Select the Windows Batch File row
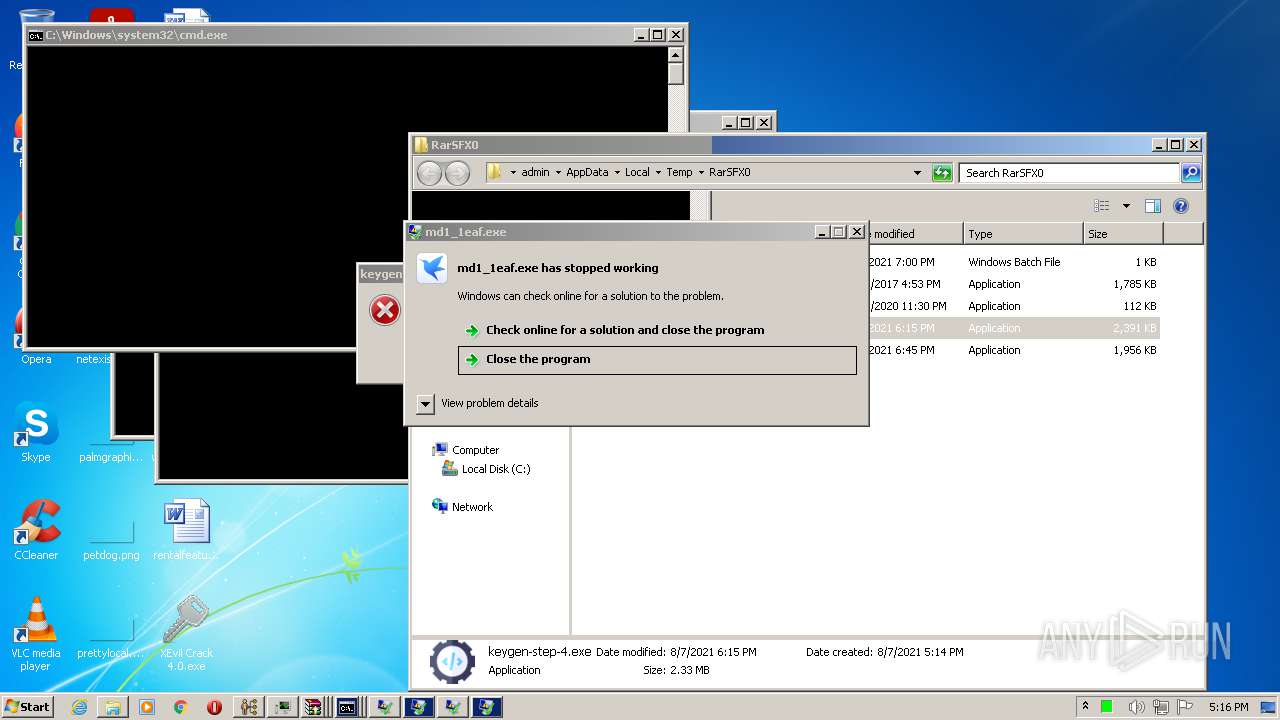 [x=1013, y=262]
